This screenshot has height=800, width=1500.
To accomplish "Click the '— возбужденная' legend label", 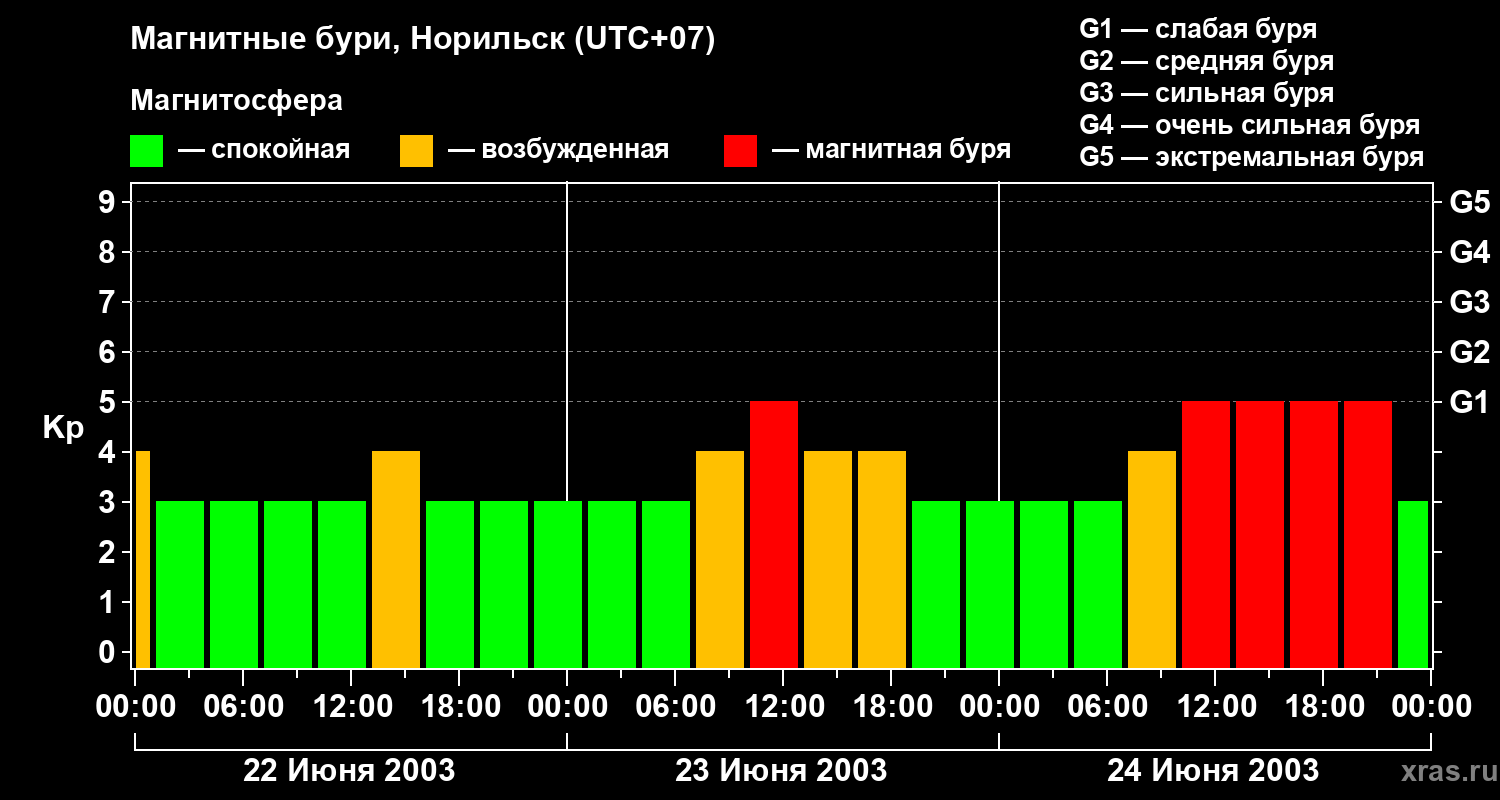I will [558, 150].
